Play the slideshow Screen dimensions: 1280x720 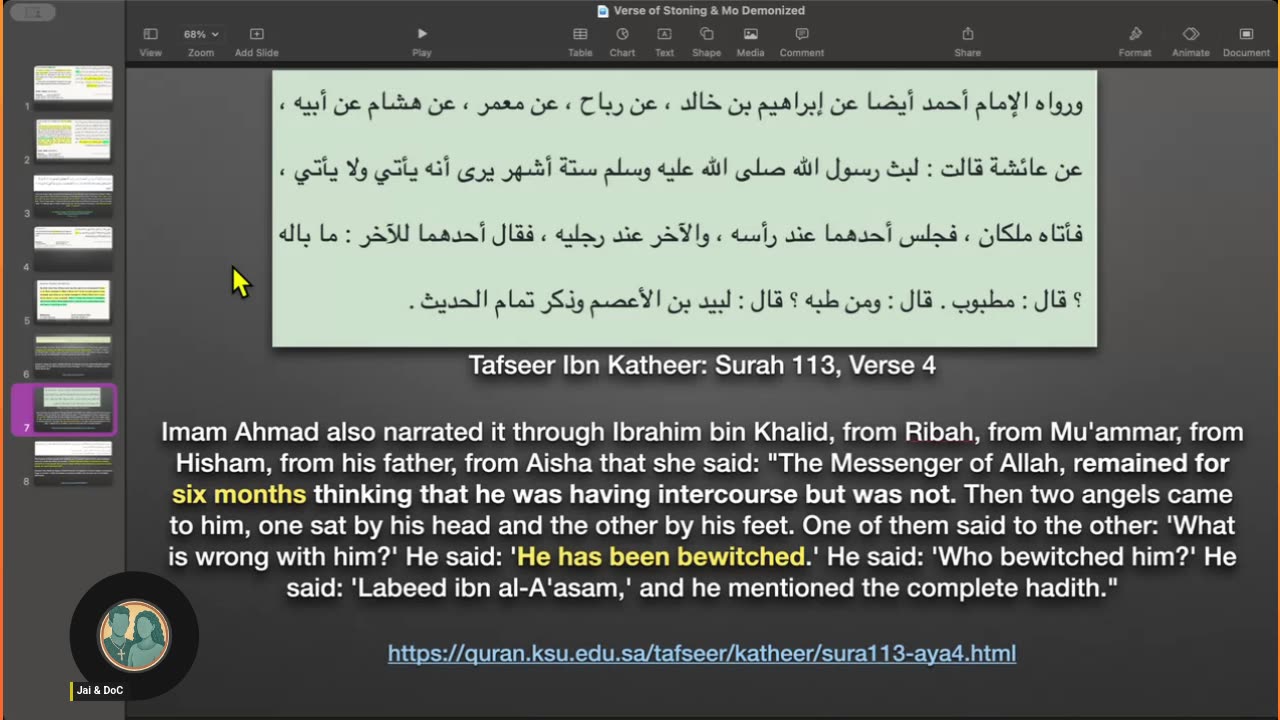click(x=422, y=41)
